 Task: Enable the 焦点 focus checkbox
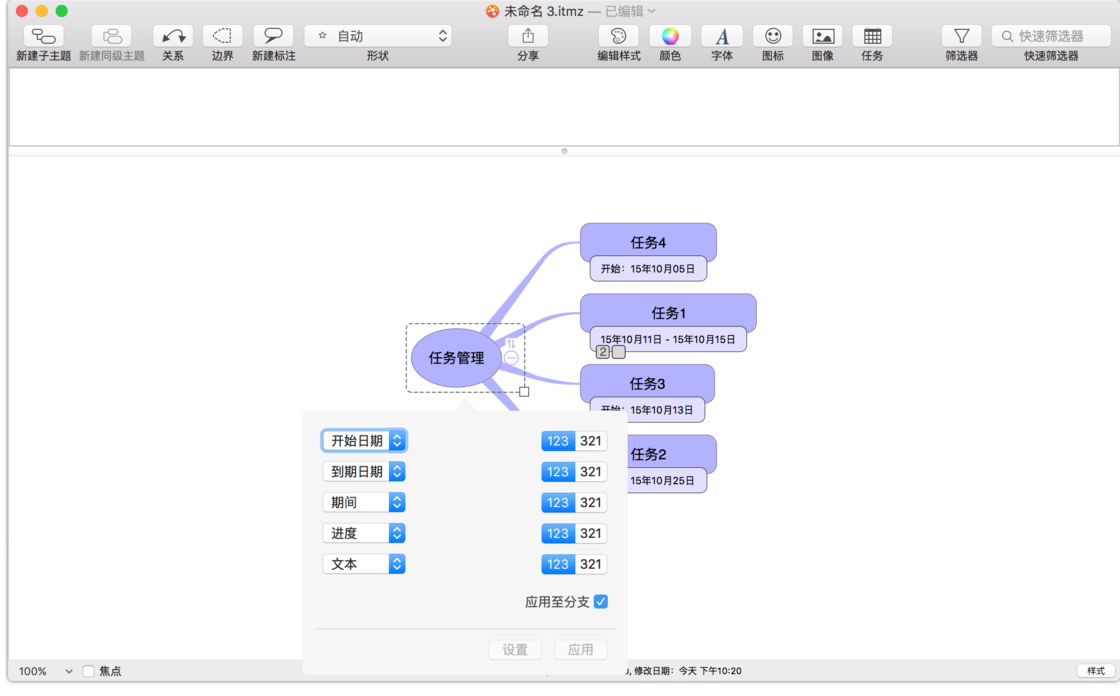pyautogui.click(x=87, y=671)
